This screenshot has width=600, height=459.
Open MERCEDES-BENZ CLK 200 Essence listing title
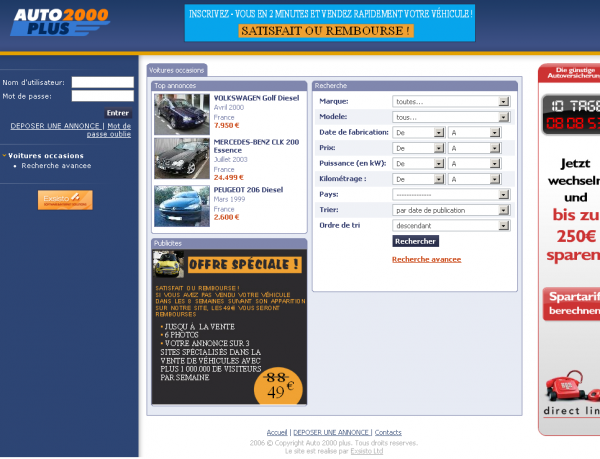(256, 146)
